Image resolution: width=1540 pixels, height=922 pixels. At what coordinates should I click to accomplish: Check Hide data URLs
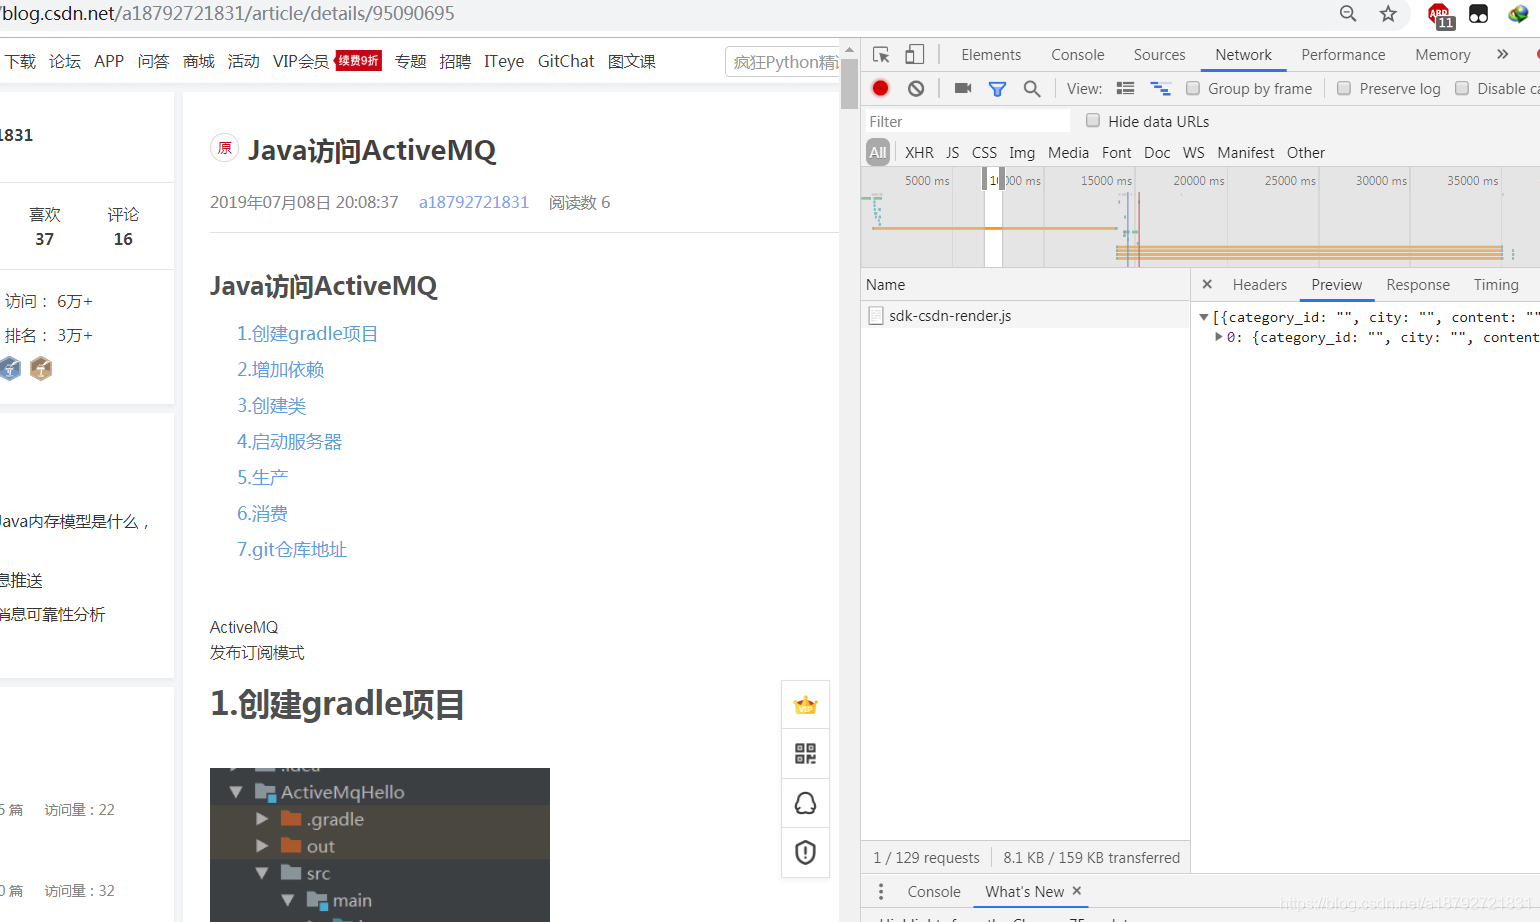click(x=1093, y=120)
